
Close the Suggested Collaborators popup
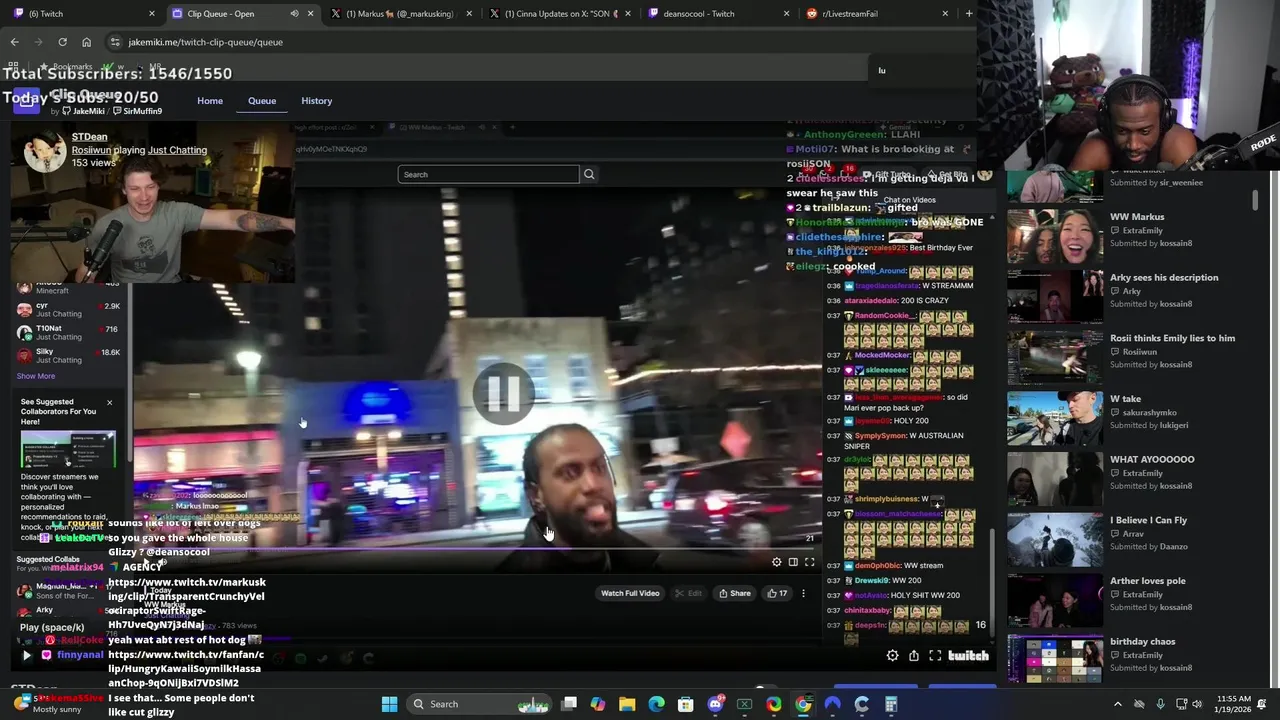(x=110, y=402)
